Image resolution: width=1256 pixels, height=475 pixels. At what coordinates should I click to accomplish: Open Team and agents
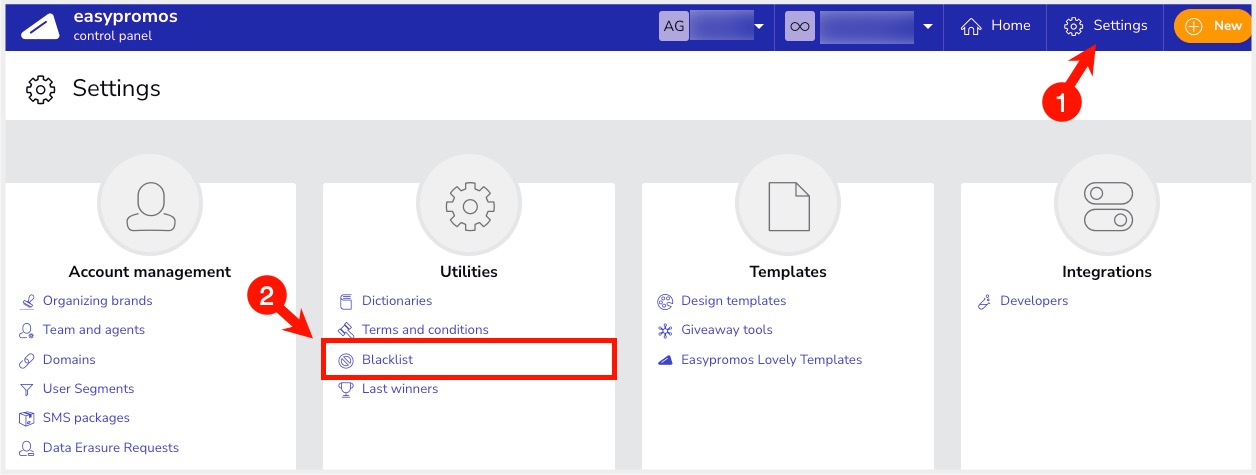click(x=93, y=330)
